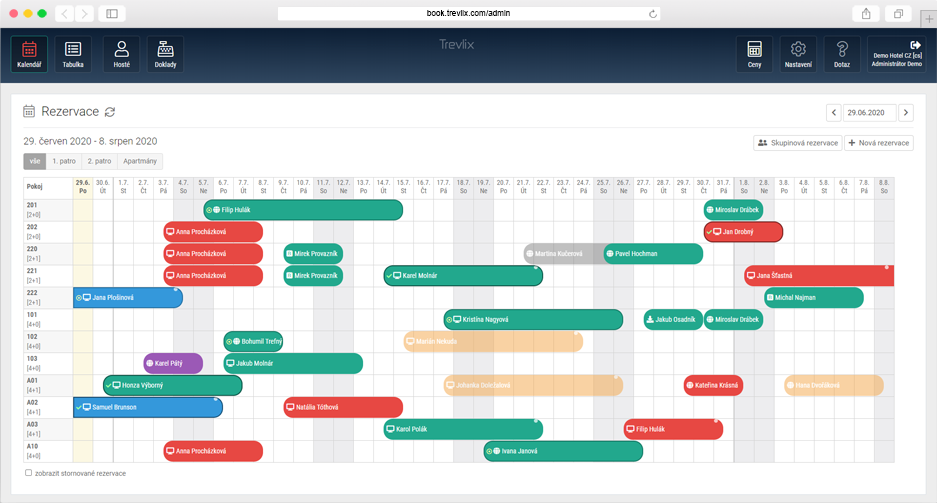Click the Rezervace heading calendar icon
The width and height of the screenshot is (937, 503).
[29, 111]
